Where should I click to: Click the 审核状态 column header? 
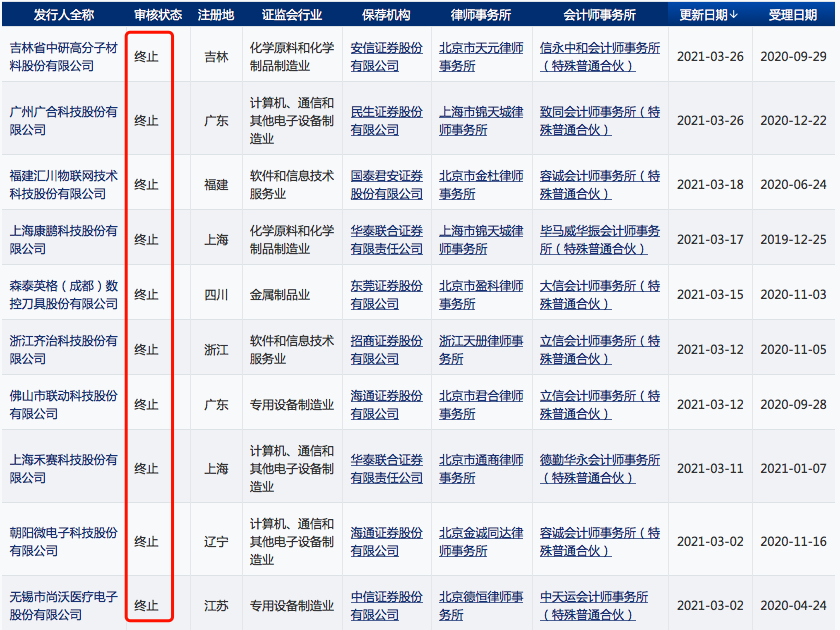click(159, 15)
